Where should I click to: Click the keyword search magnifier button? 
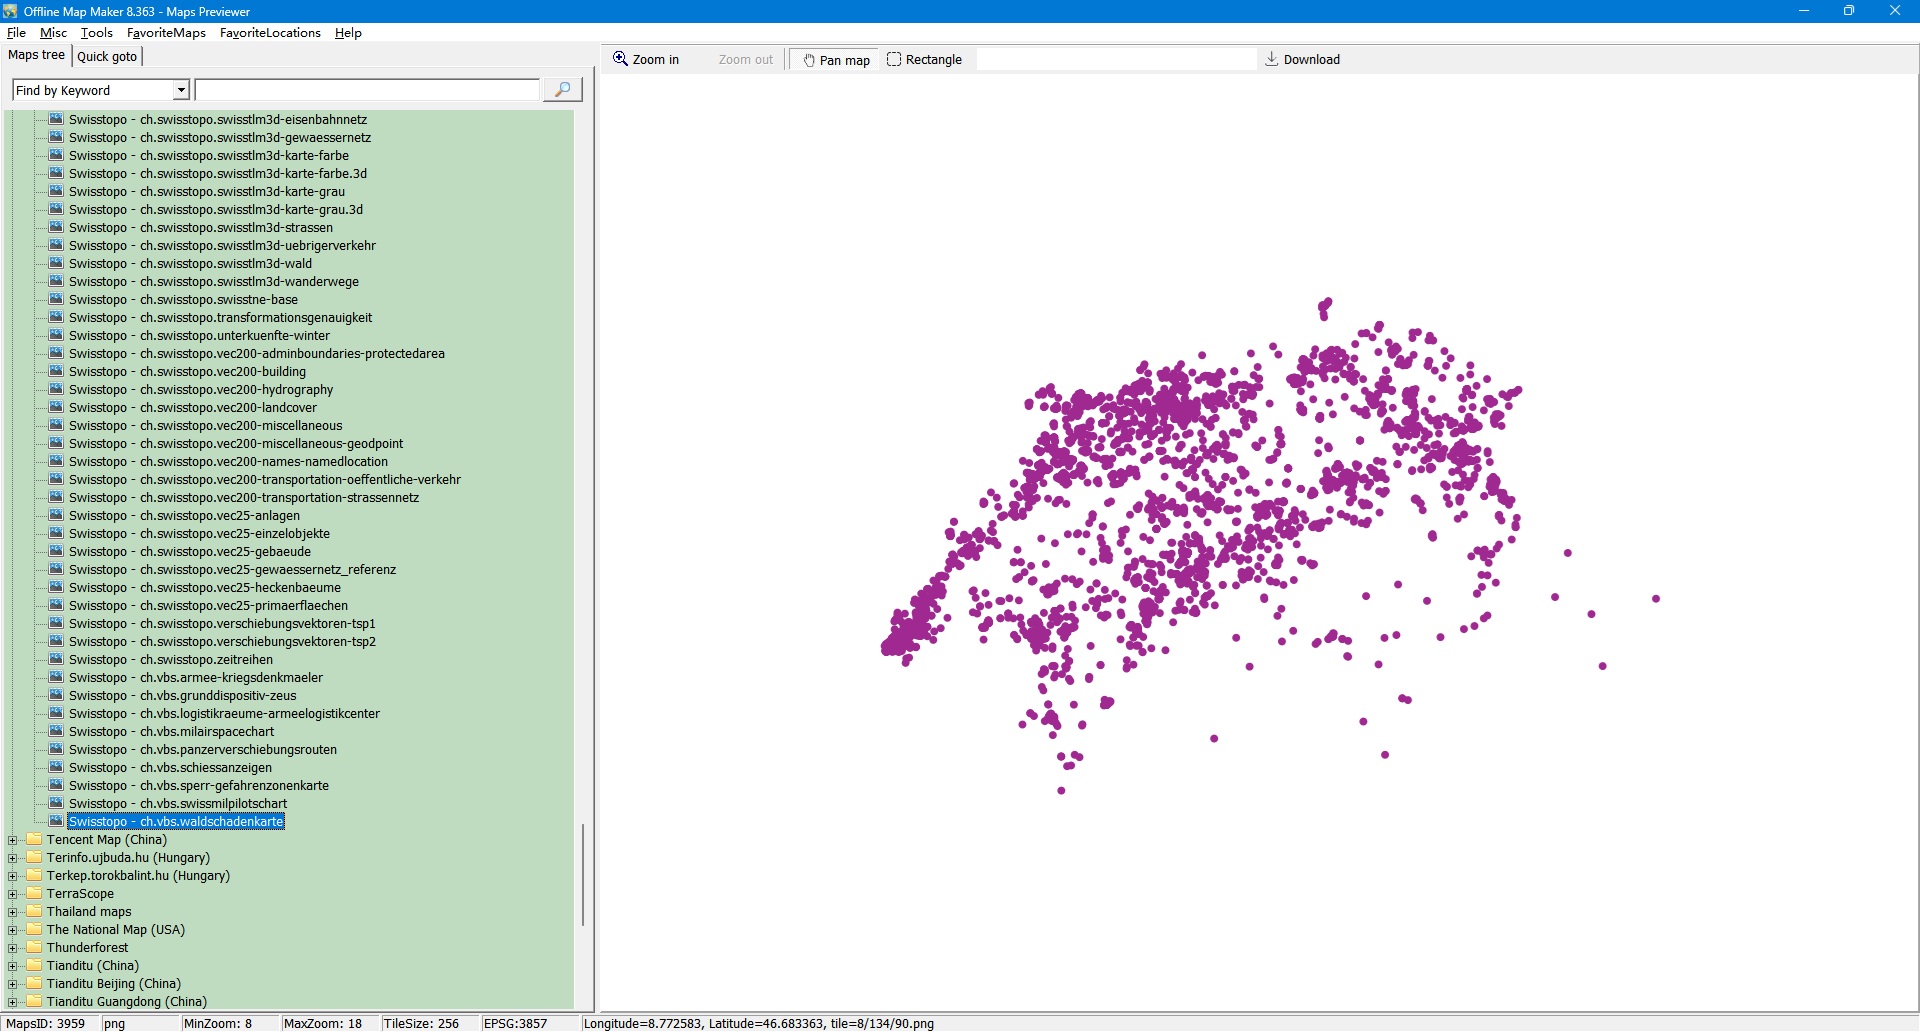click(562, 90)
